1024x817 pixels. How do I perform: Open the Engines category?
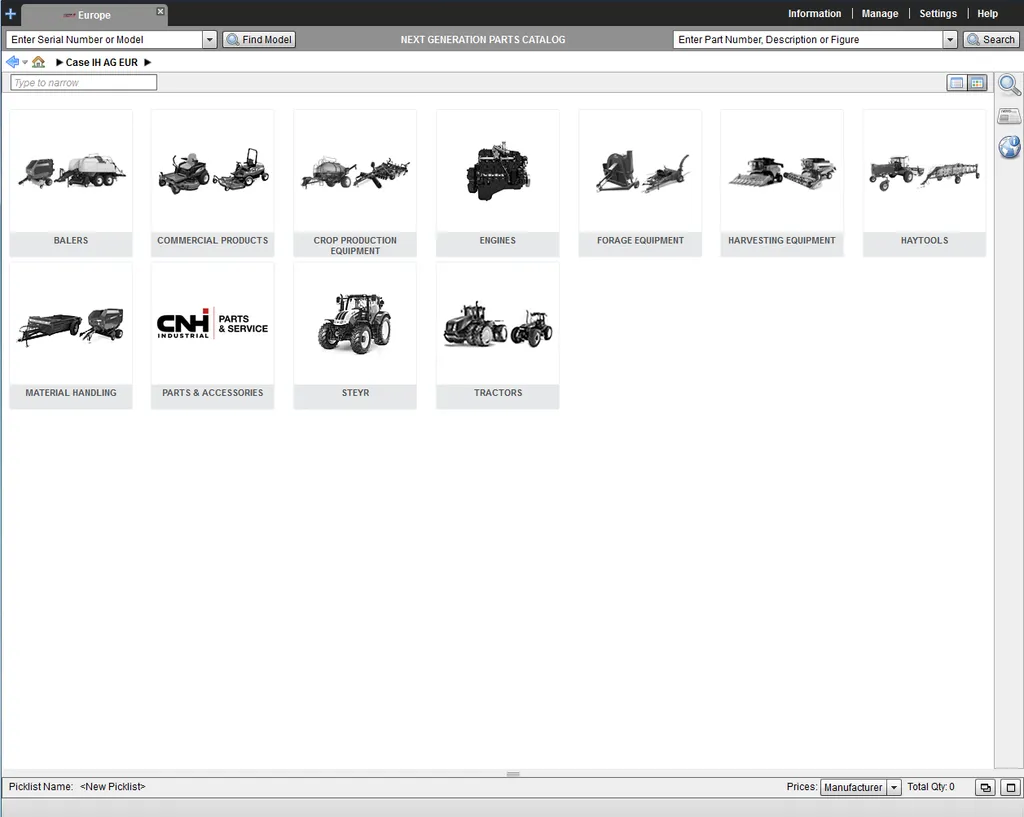coord(498,183)
